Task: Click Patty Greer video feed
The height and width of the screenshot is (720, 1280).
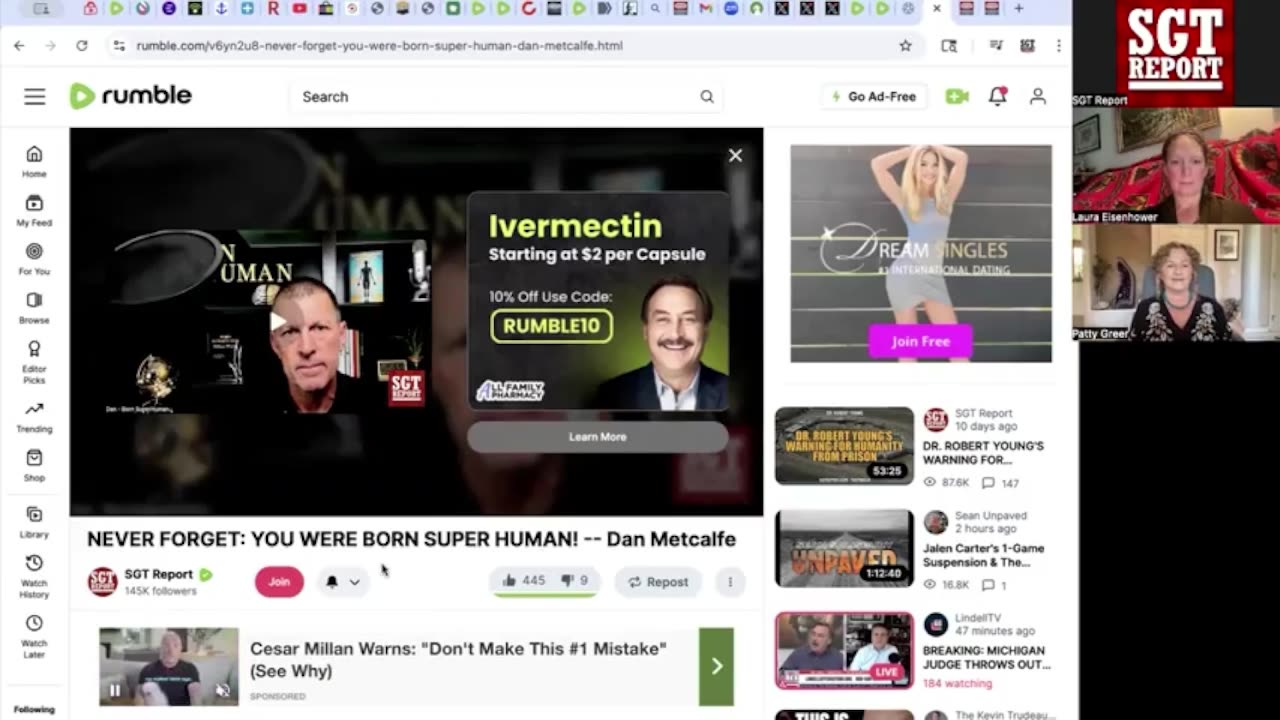Action: pos(1176,283)
